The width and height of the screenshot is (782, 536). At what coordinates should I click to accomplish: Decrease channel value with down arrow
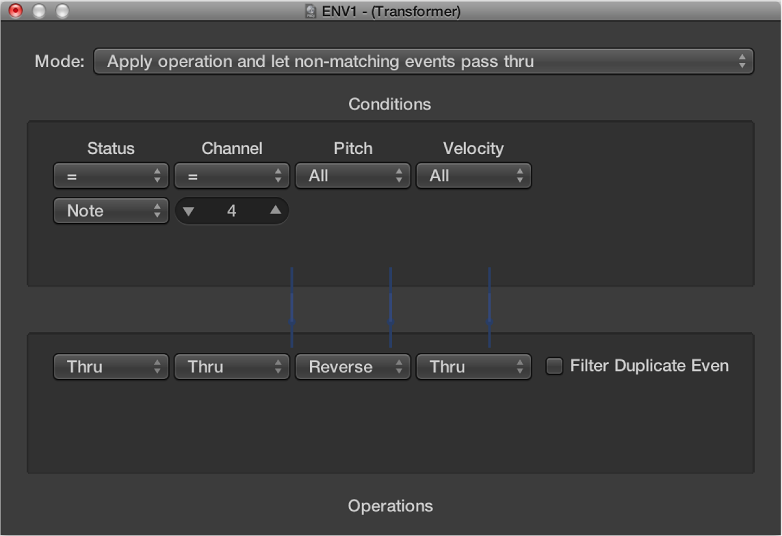189,211
